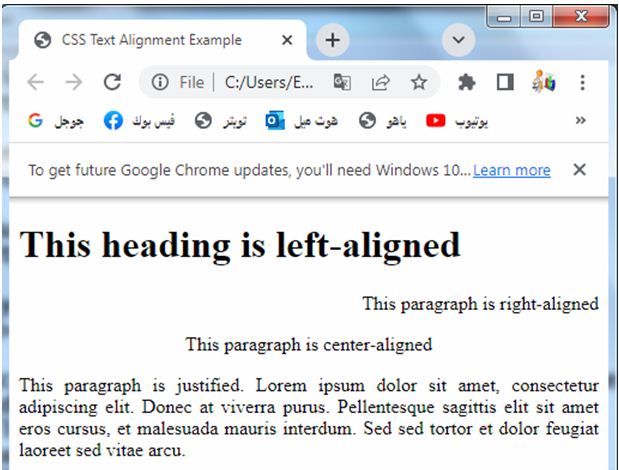Close the Chrome window

[x=581, y=17]
